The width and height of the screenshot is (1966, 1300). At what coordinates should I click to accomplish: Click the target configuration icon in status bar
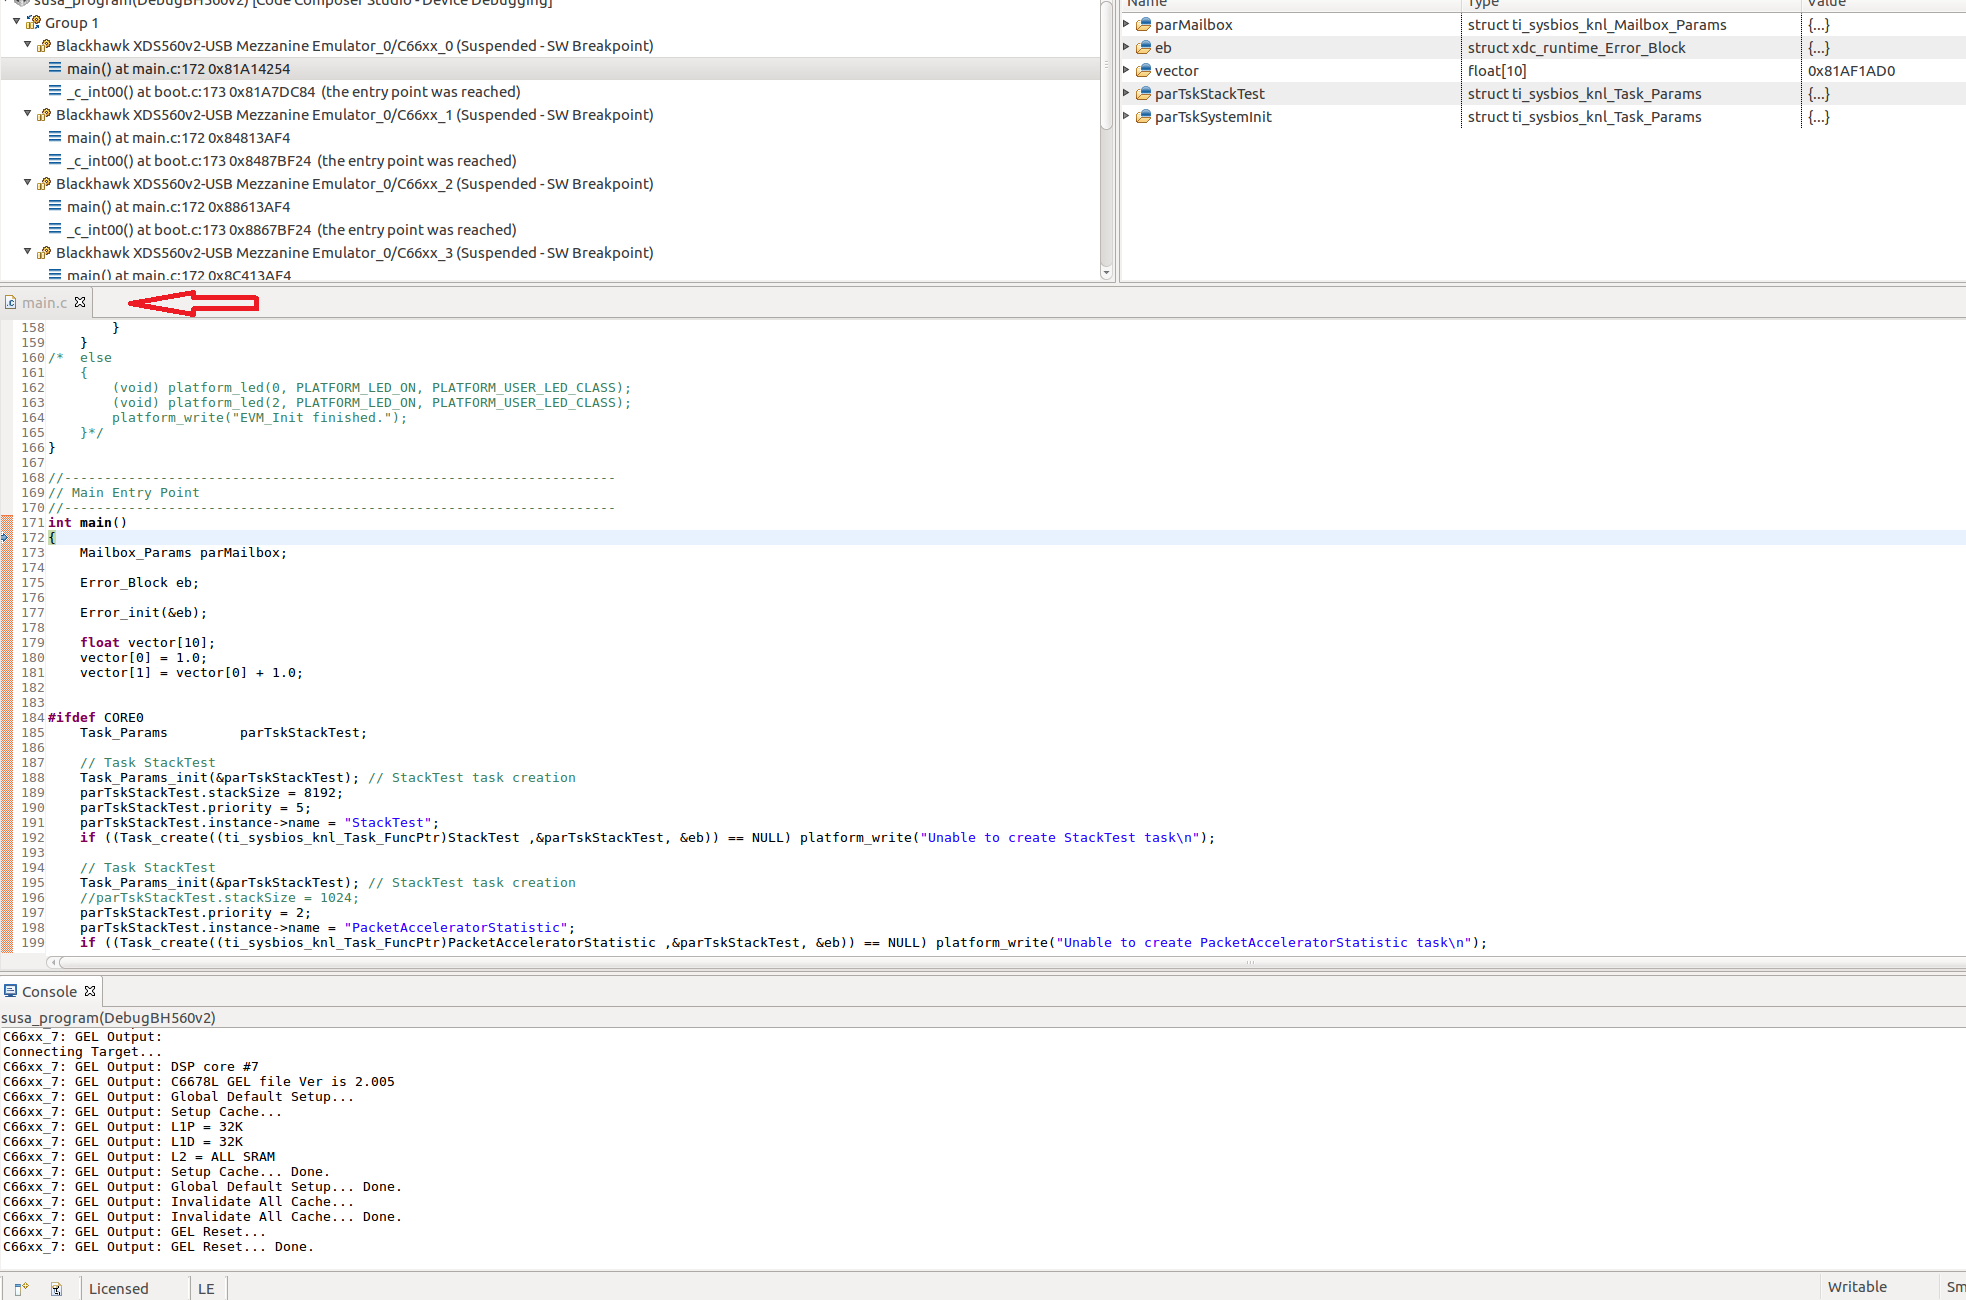(x=57, y=1288)
